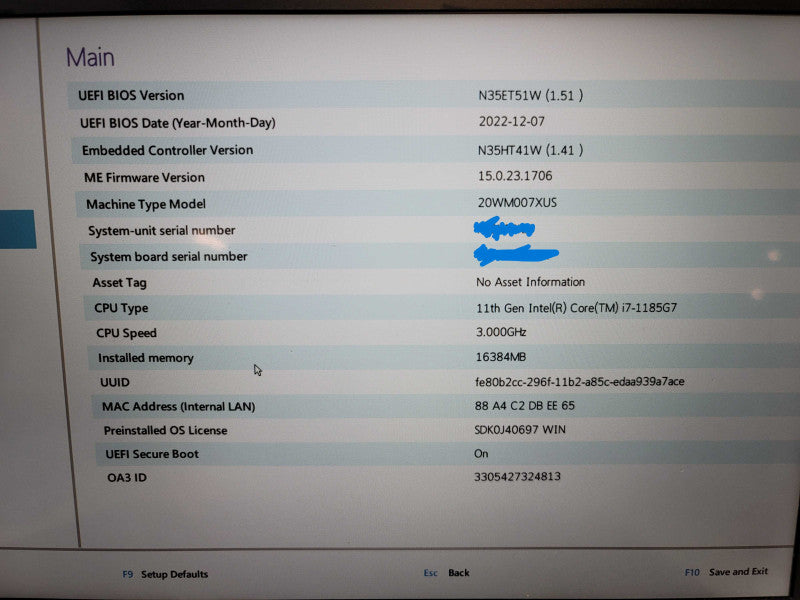
Task: Click BIOS version value N35ET51W (1.51)
Action: [x=531, y=95]
